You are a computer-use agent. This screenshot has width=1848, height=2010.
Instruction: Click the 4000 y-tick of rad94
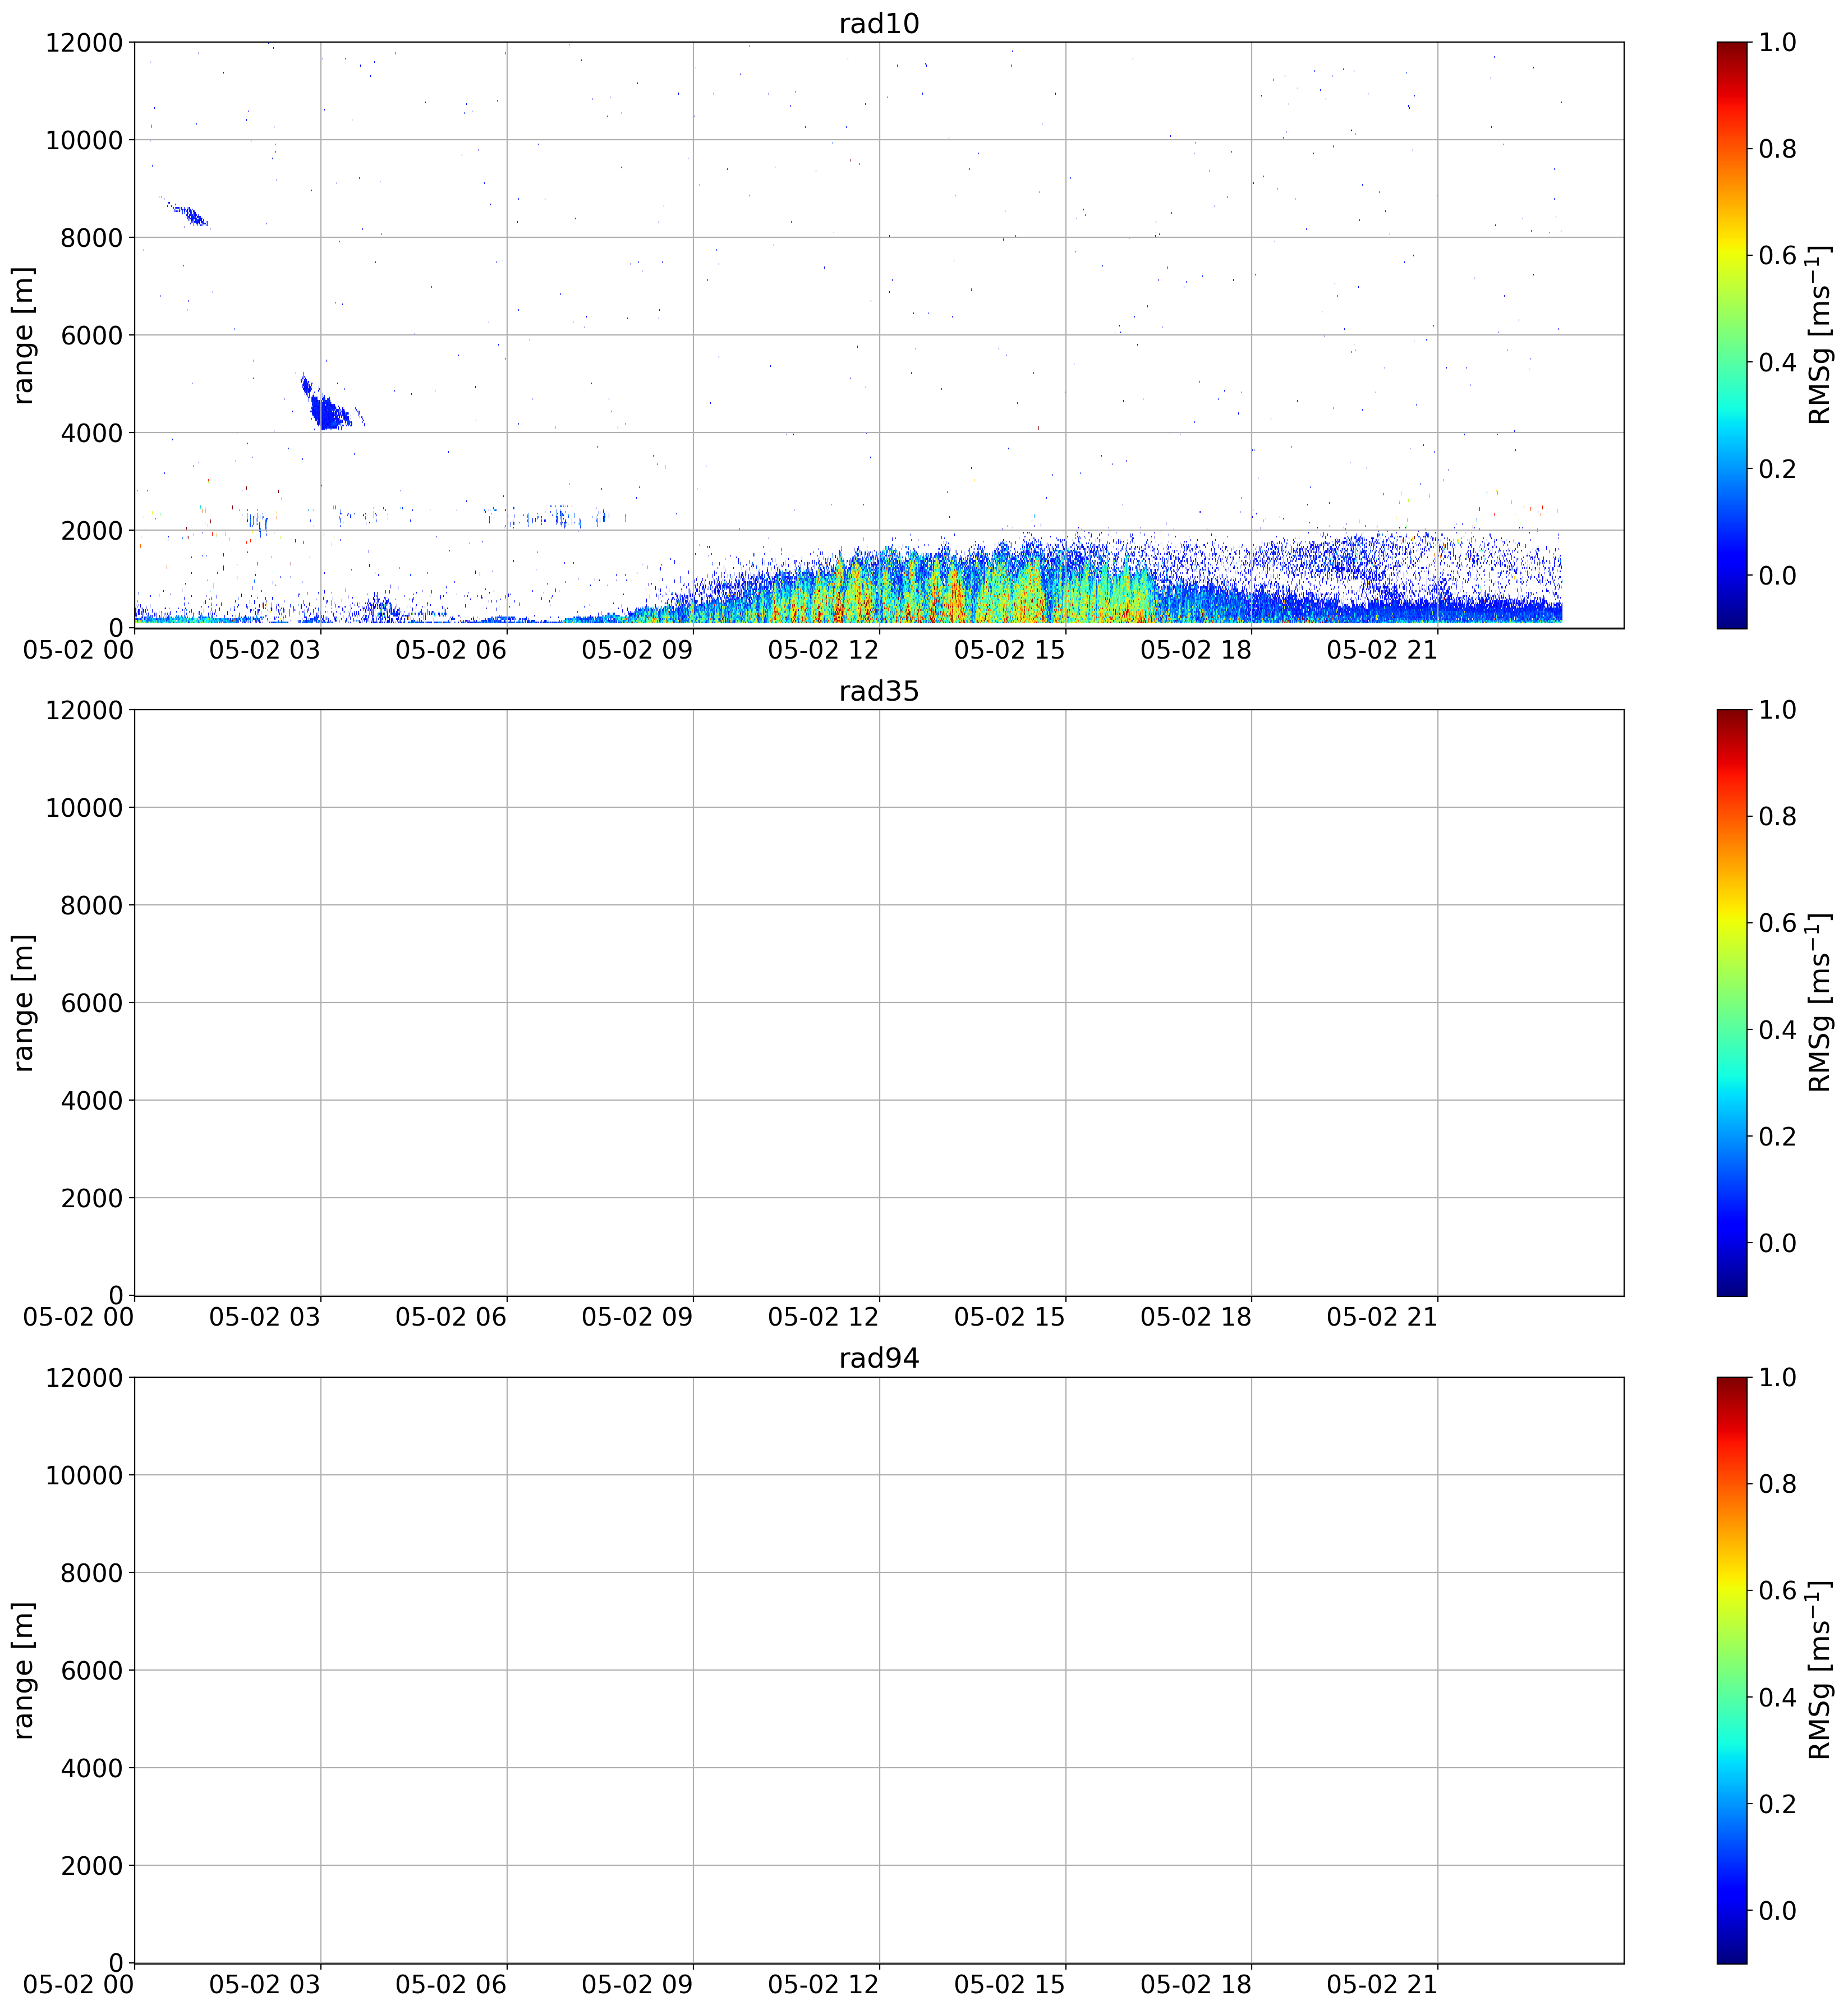[91, 1768]
